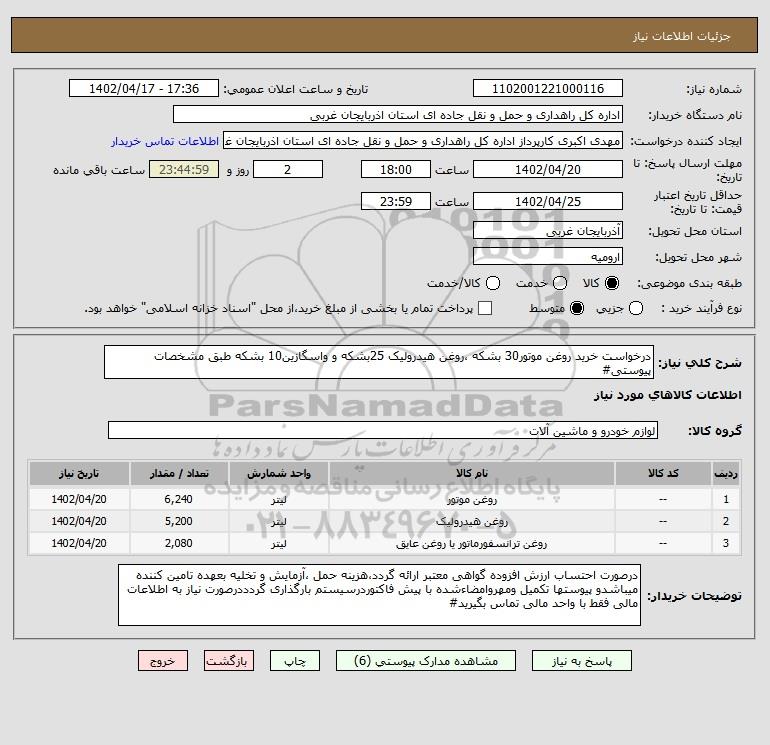770x745 pixels.
Task: Click the validity time 23:59 field
Action: 396,201
